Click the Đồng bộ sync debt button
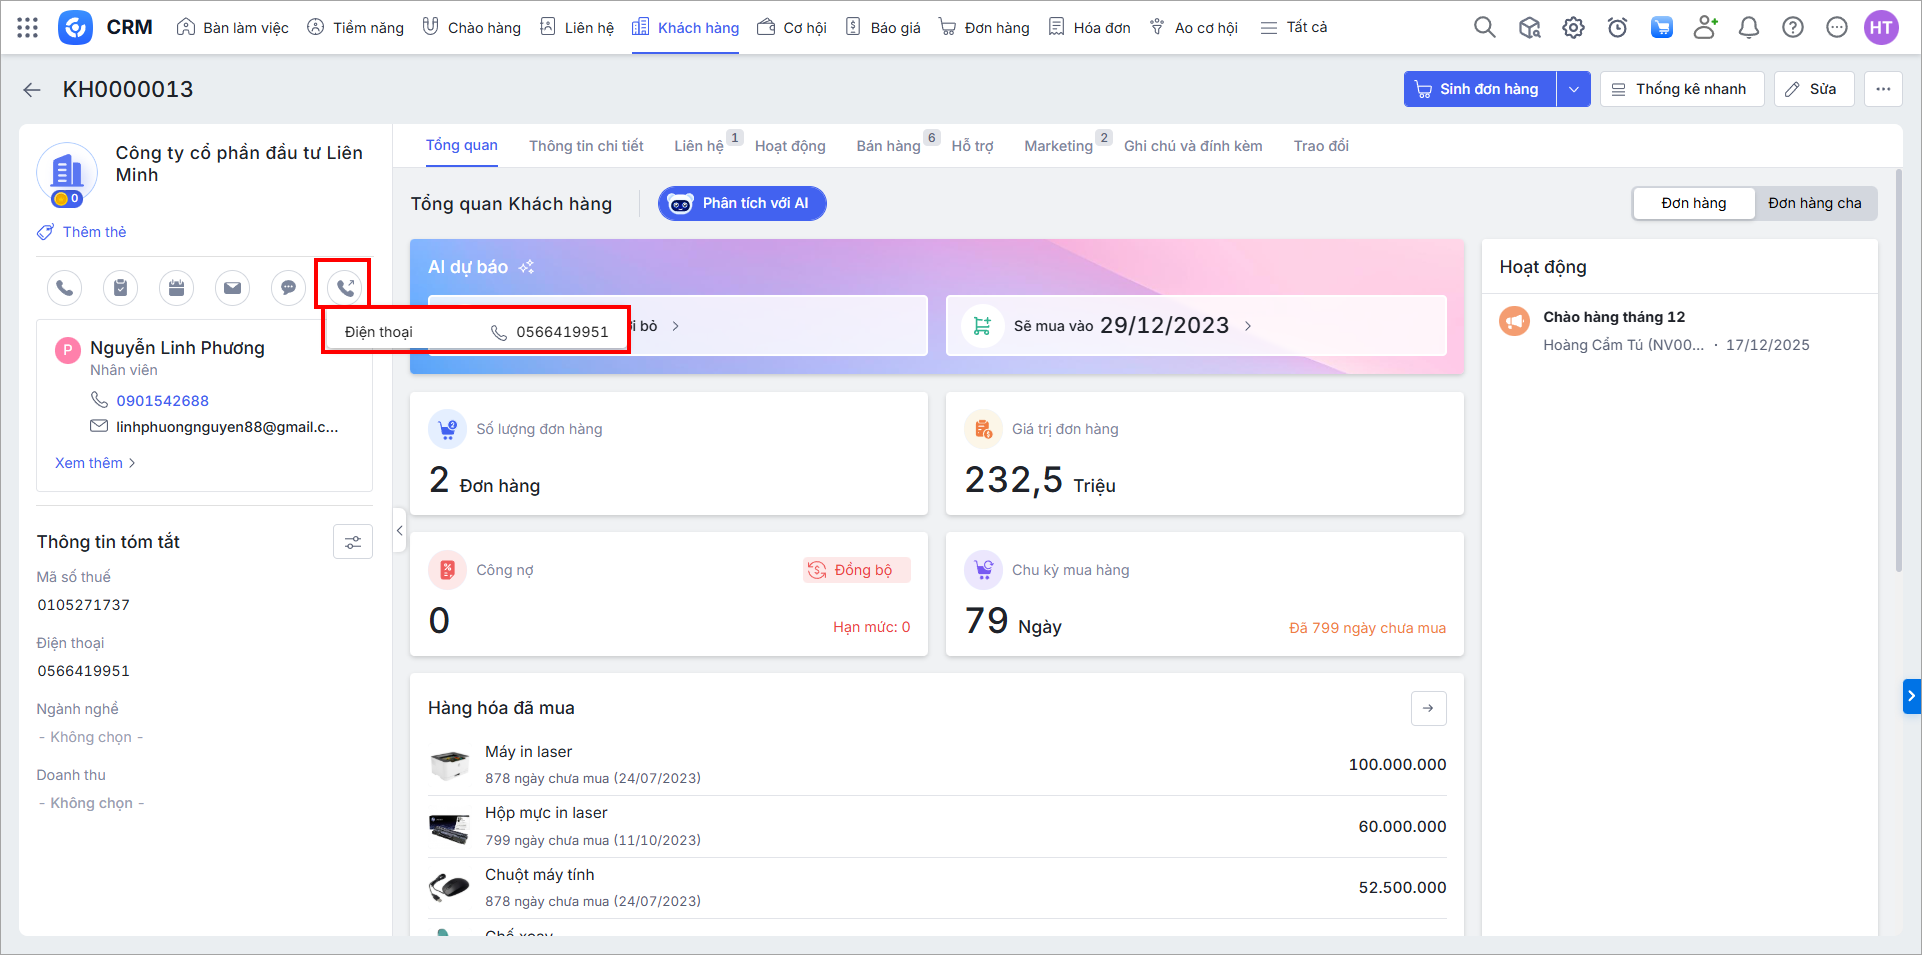 point(856,570)
